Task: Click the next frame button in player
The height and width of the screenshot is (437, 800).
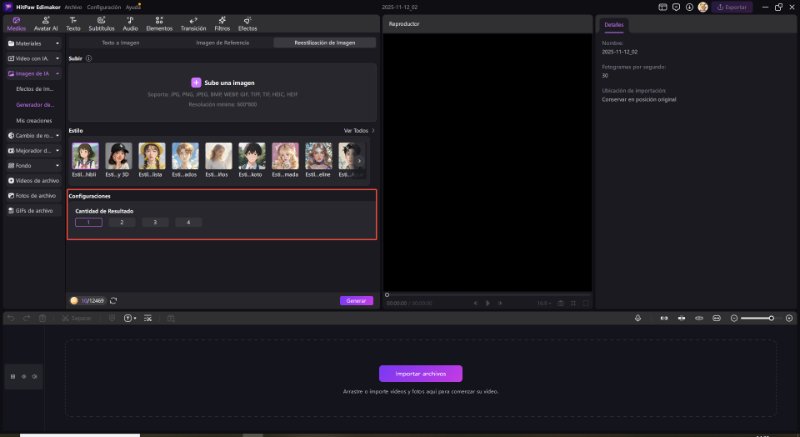Action: [500, 303]
